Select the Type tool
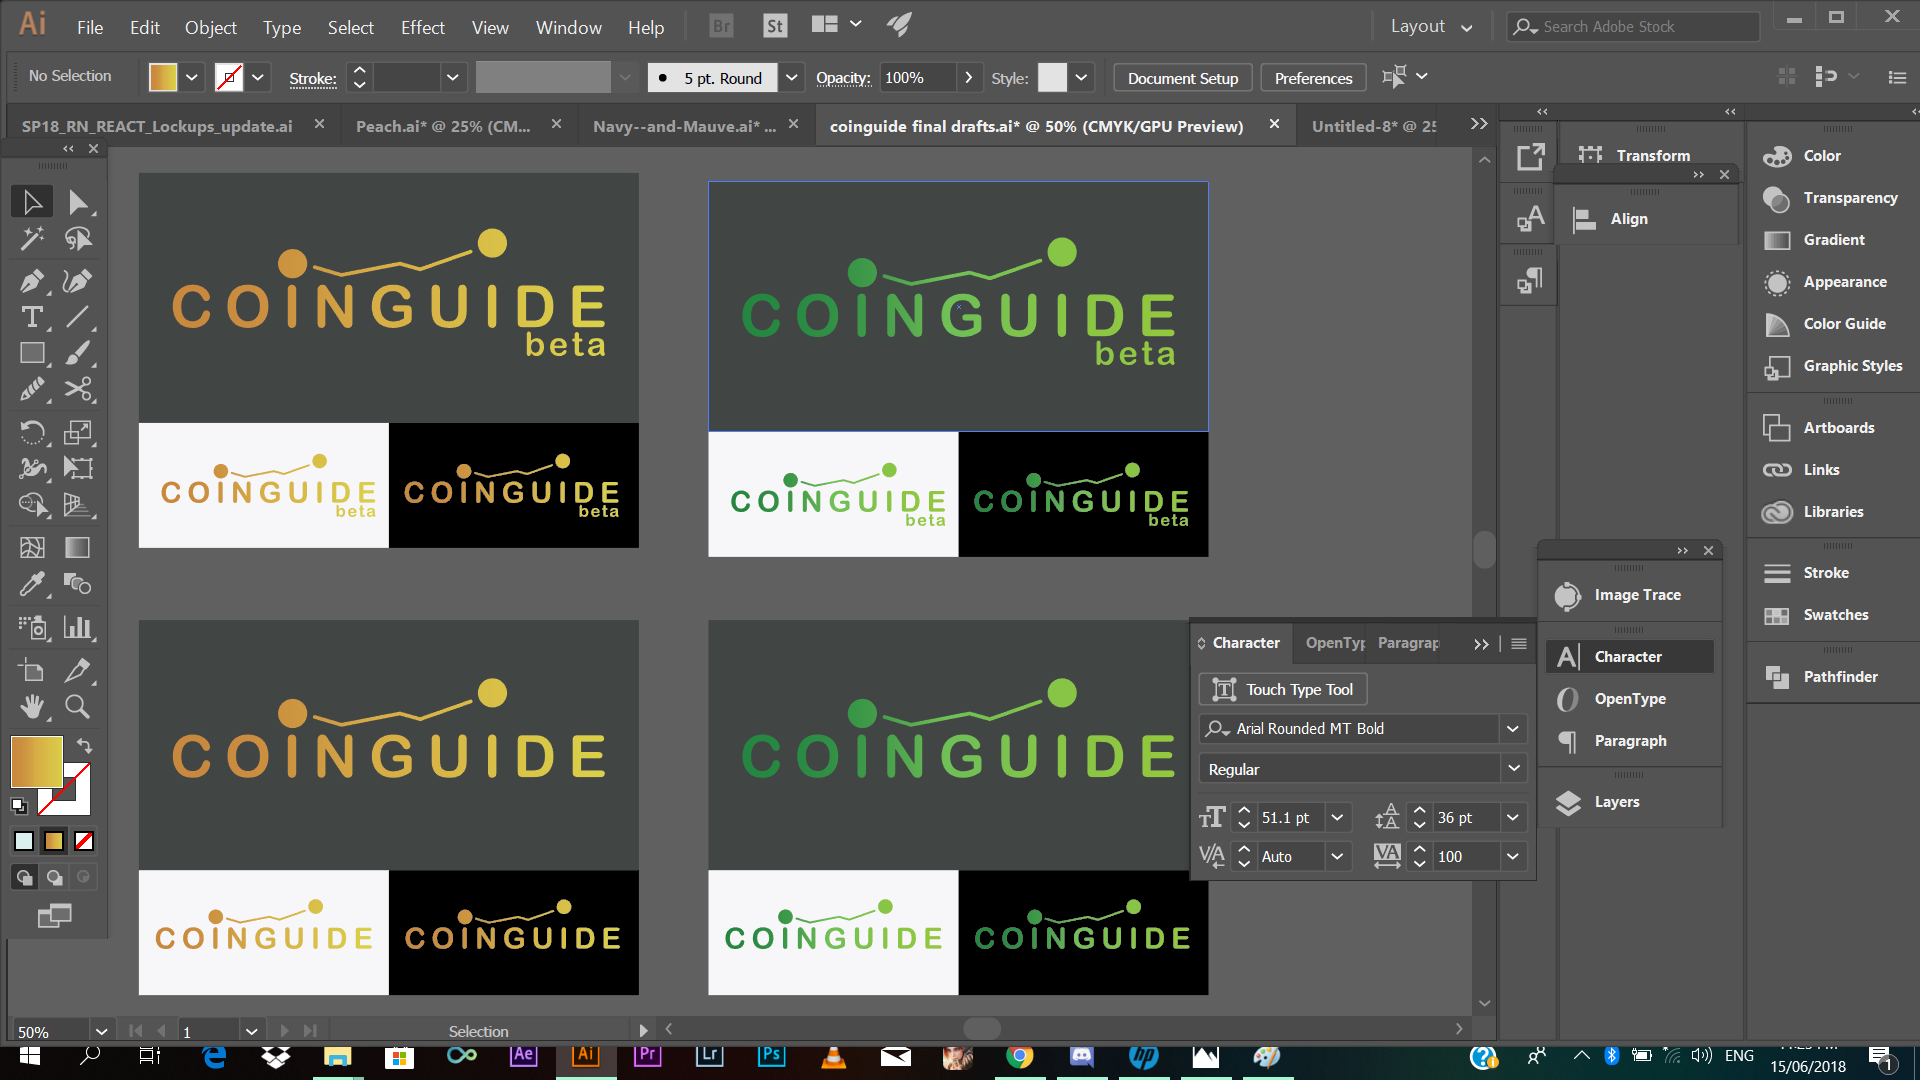1920x1080 pixels. point(32,317)
